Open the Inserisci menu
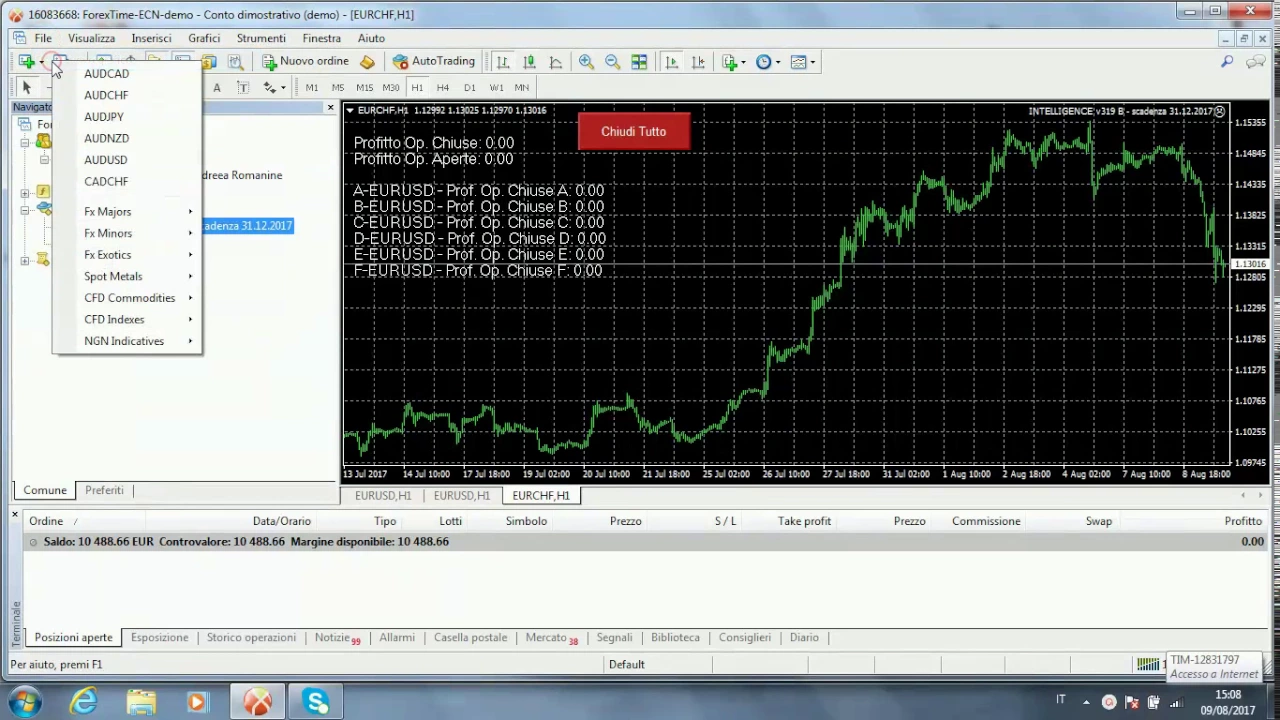 (x=151, y=38)
